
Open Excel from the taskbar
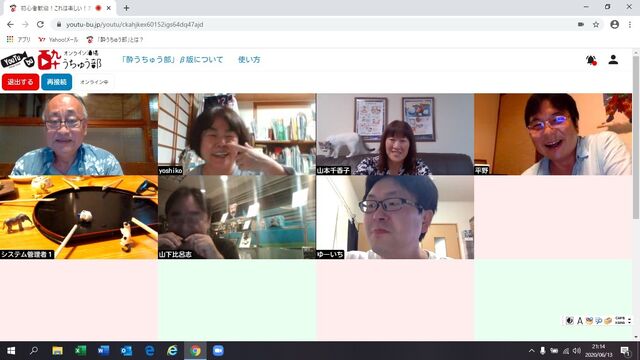point(80,351)
